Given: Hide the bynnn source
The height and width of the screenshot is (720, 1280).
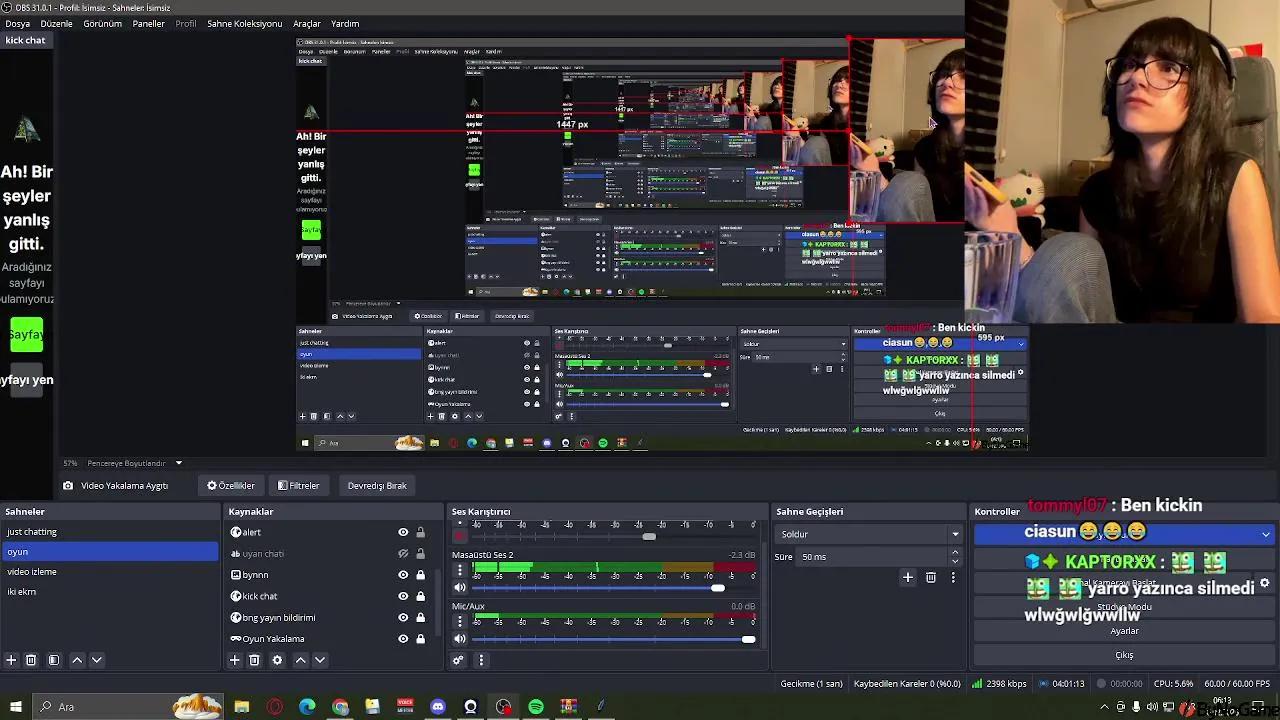Looking at the screenshot, I should 403,575.
